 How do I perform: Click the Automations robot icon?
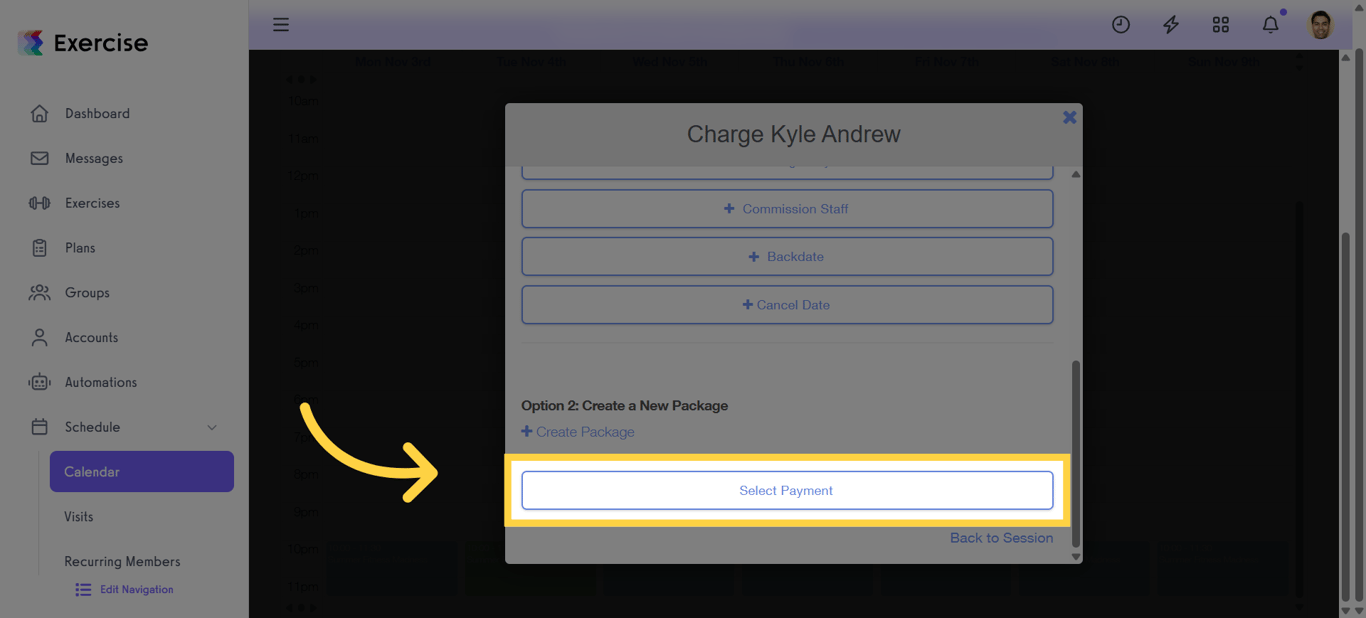click(x=38, y=382)
